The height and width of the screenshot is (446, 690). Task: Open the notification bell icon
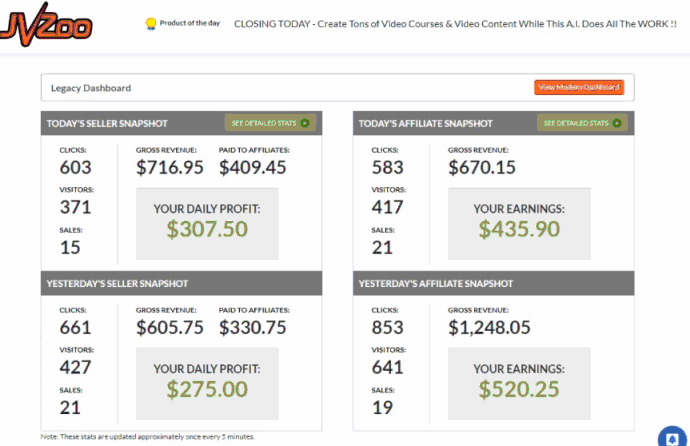point(672,438)
